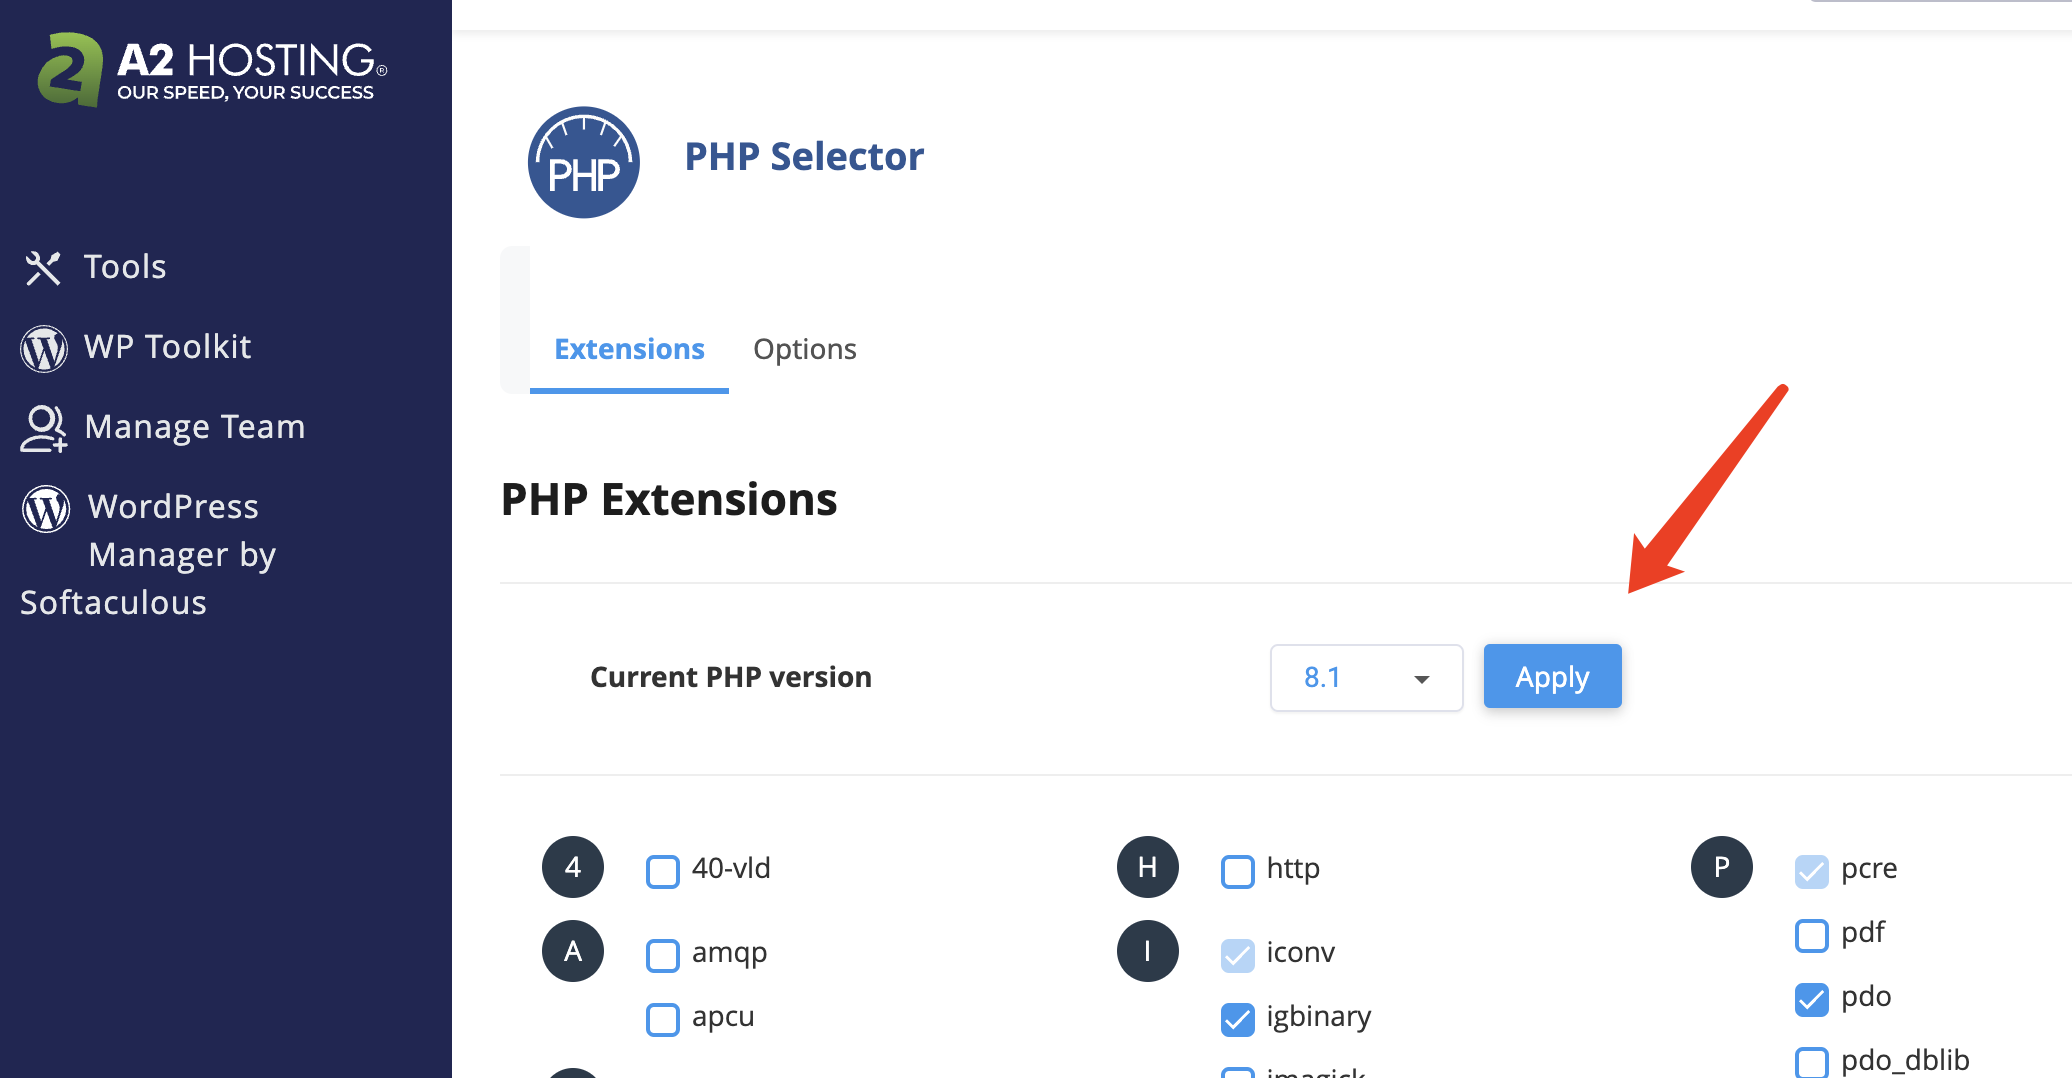The height and width of the screenshot is (1078, 2072).
Task: Enable the 40-vld extension checkbox
Action: click(663, 871)
